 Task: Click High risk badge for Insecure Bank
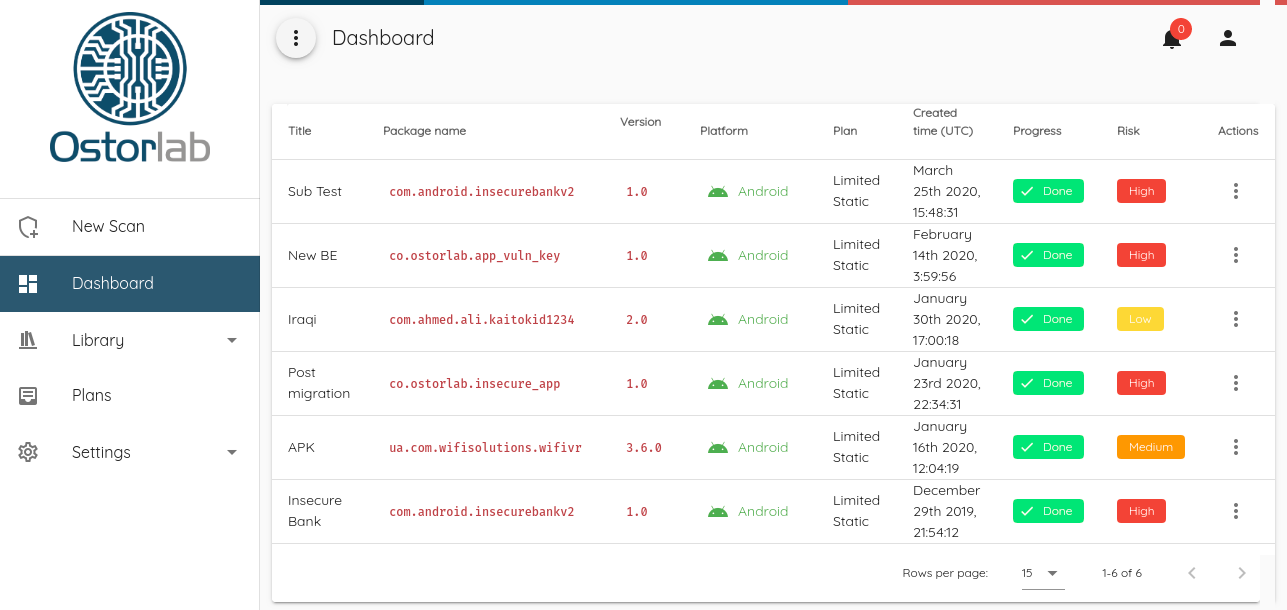coord(1141,511)
